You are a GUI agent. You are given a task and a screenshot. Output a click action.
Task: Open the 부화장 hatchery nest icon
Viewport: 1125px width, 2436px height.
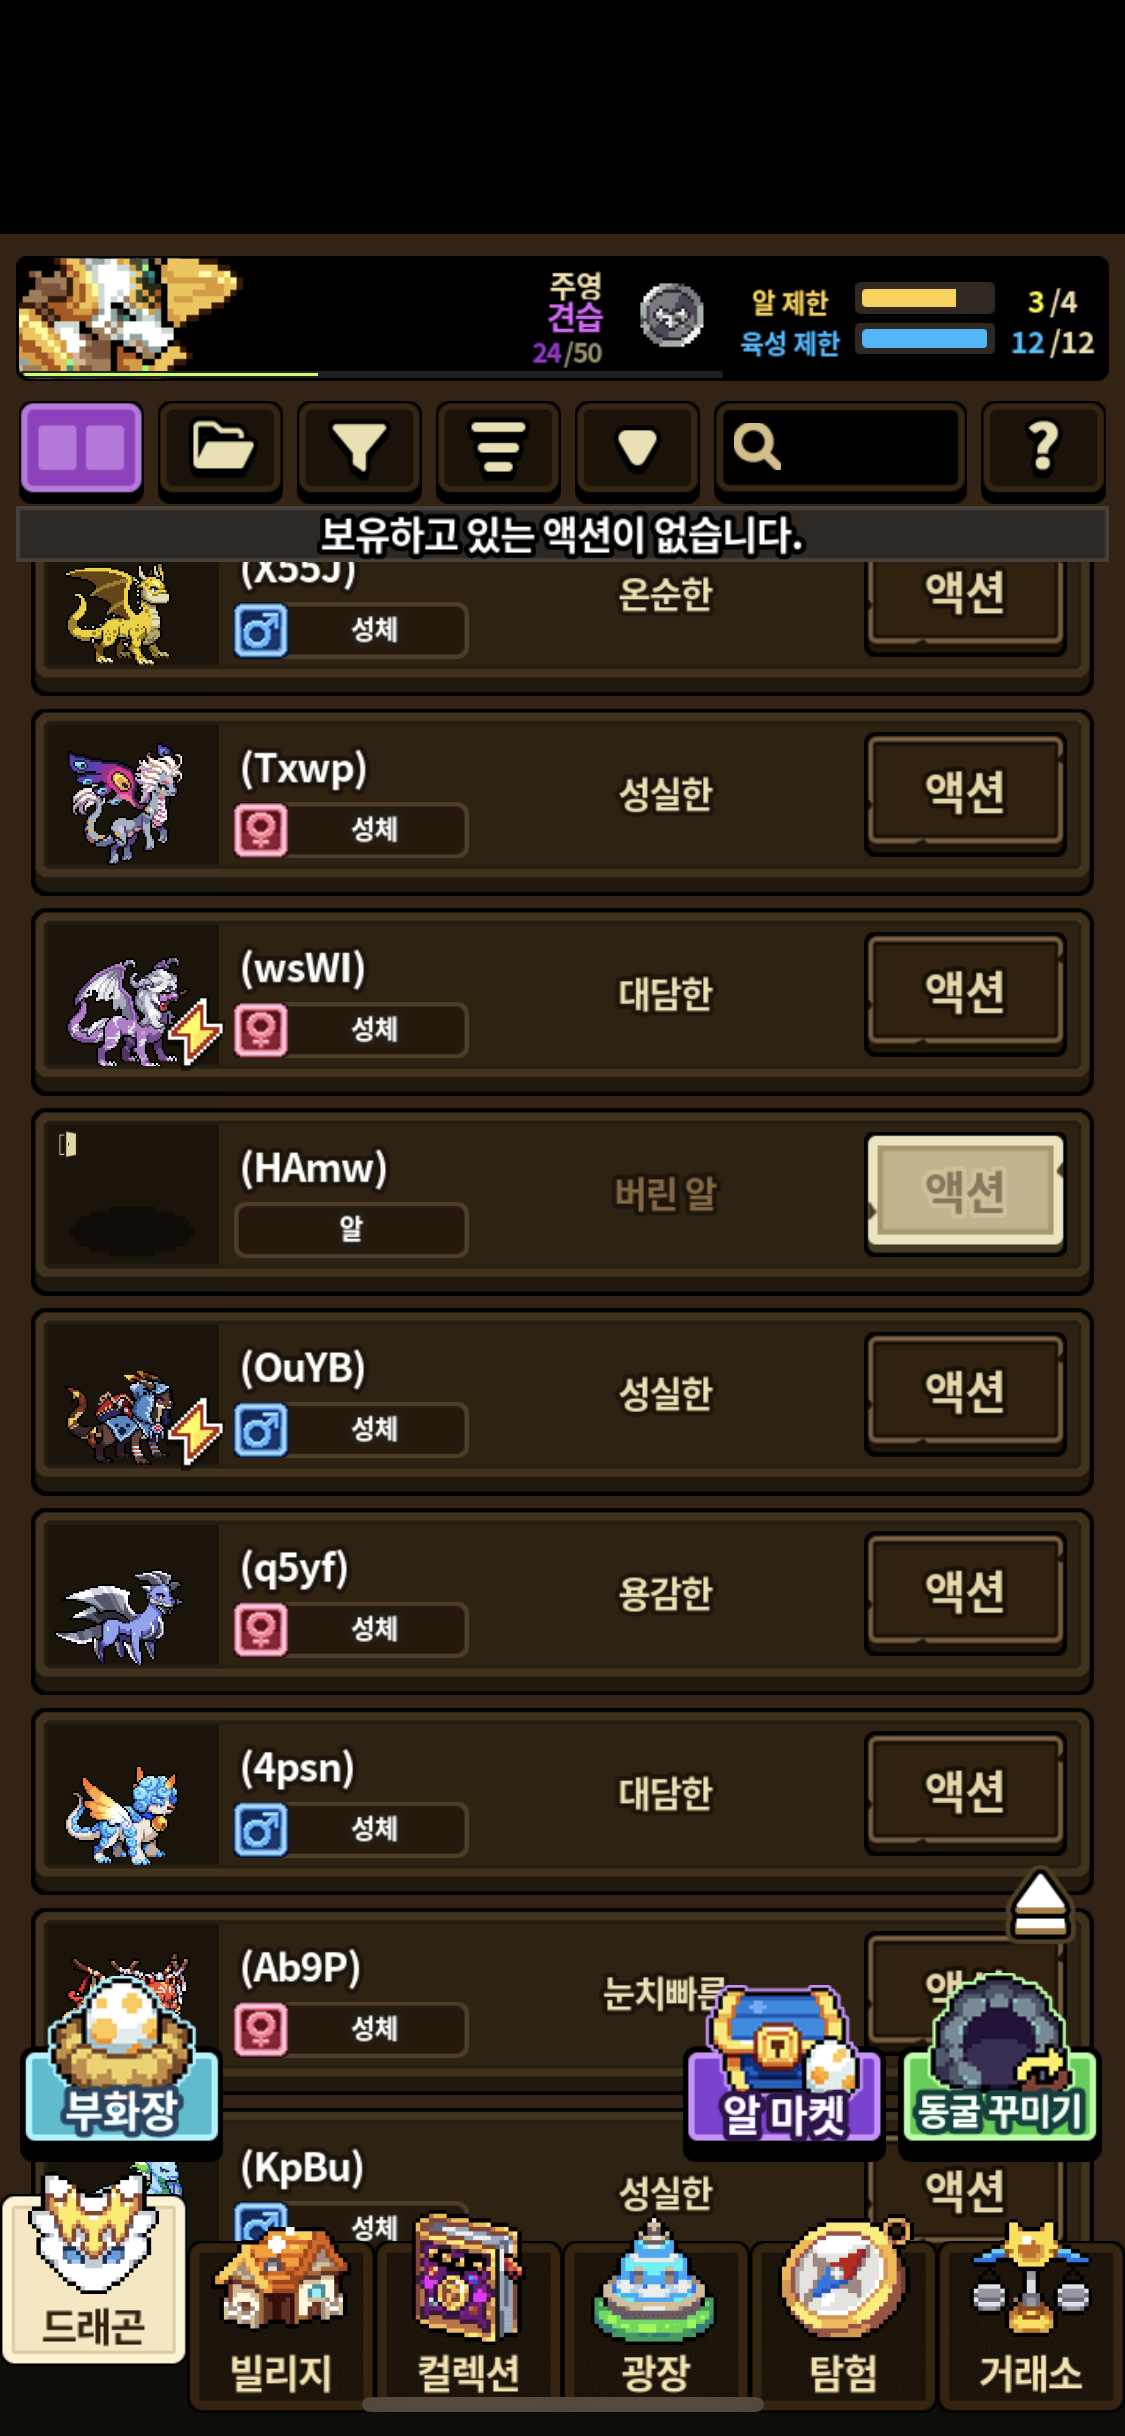click(121, 2060)
